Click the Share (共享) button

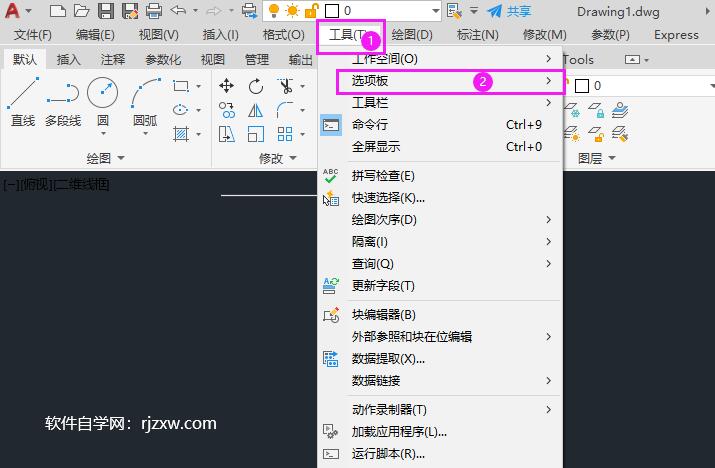(x=509, y=10)
